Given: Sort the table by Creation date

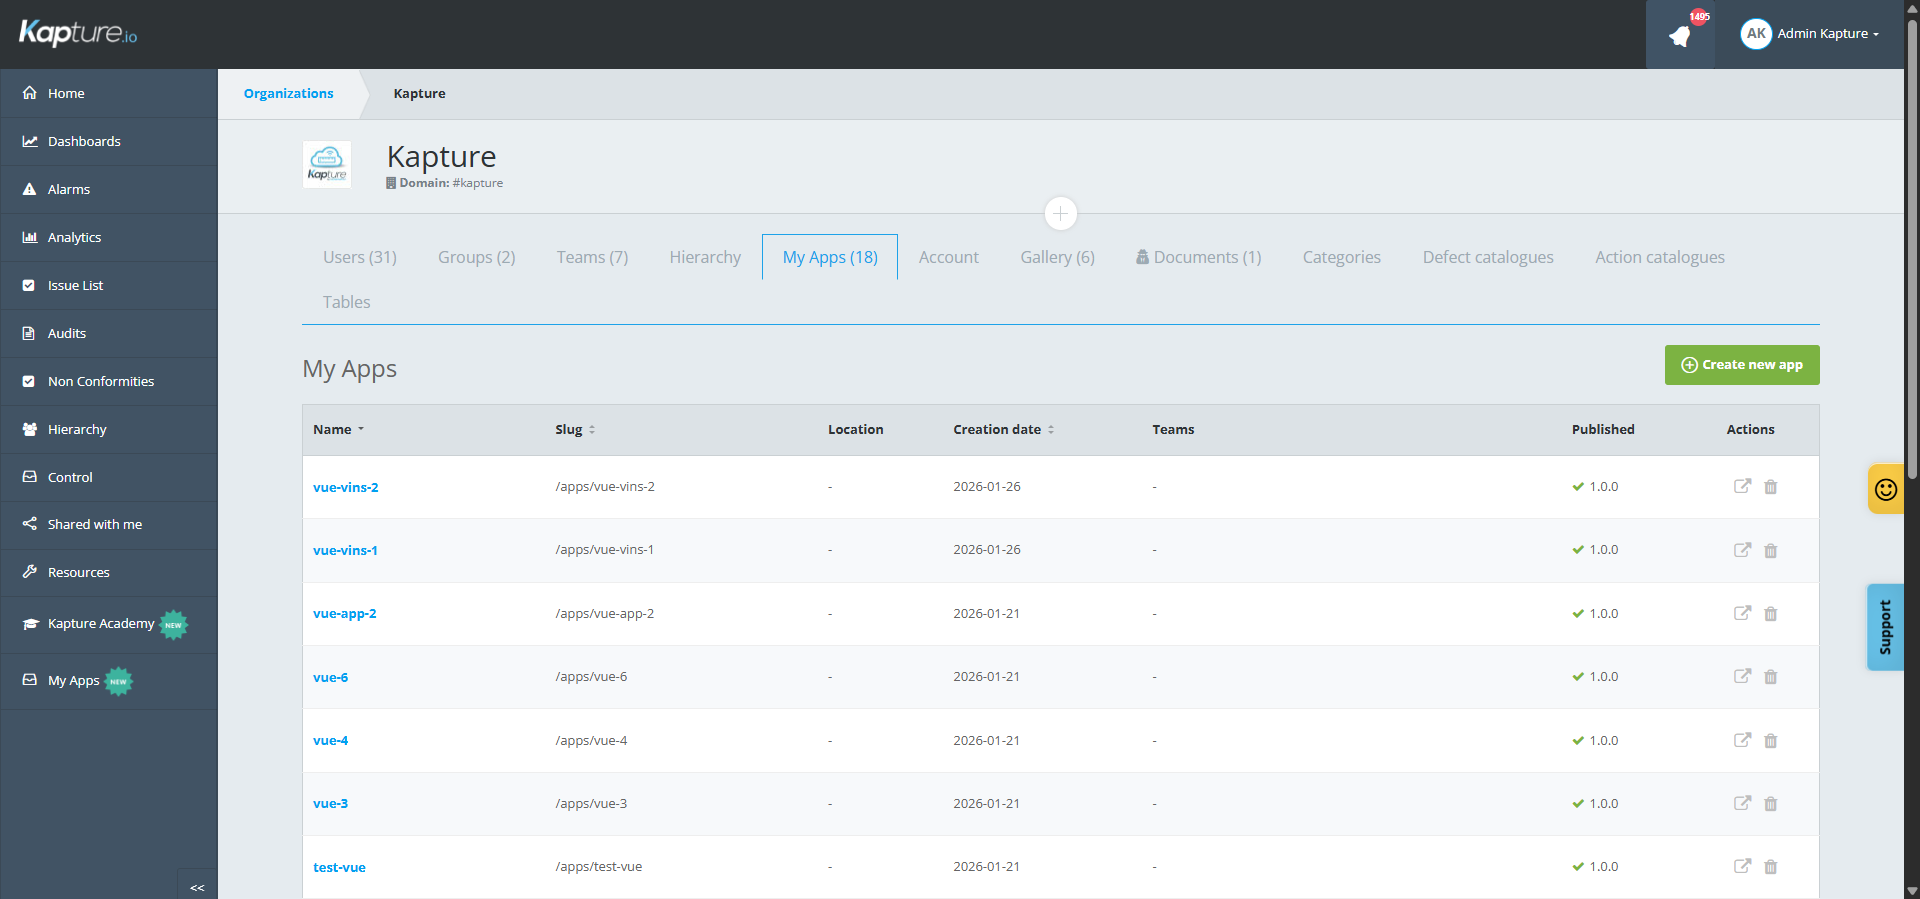Looking at the screenshot, I should point(1004,429).
